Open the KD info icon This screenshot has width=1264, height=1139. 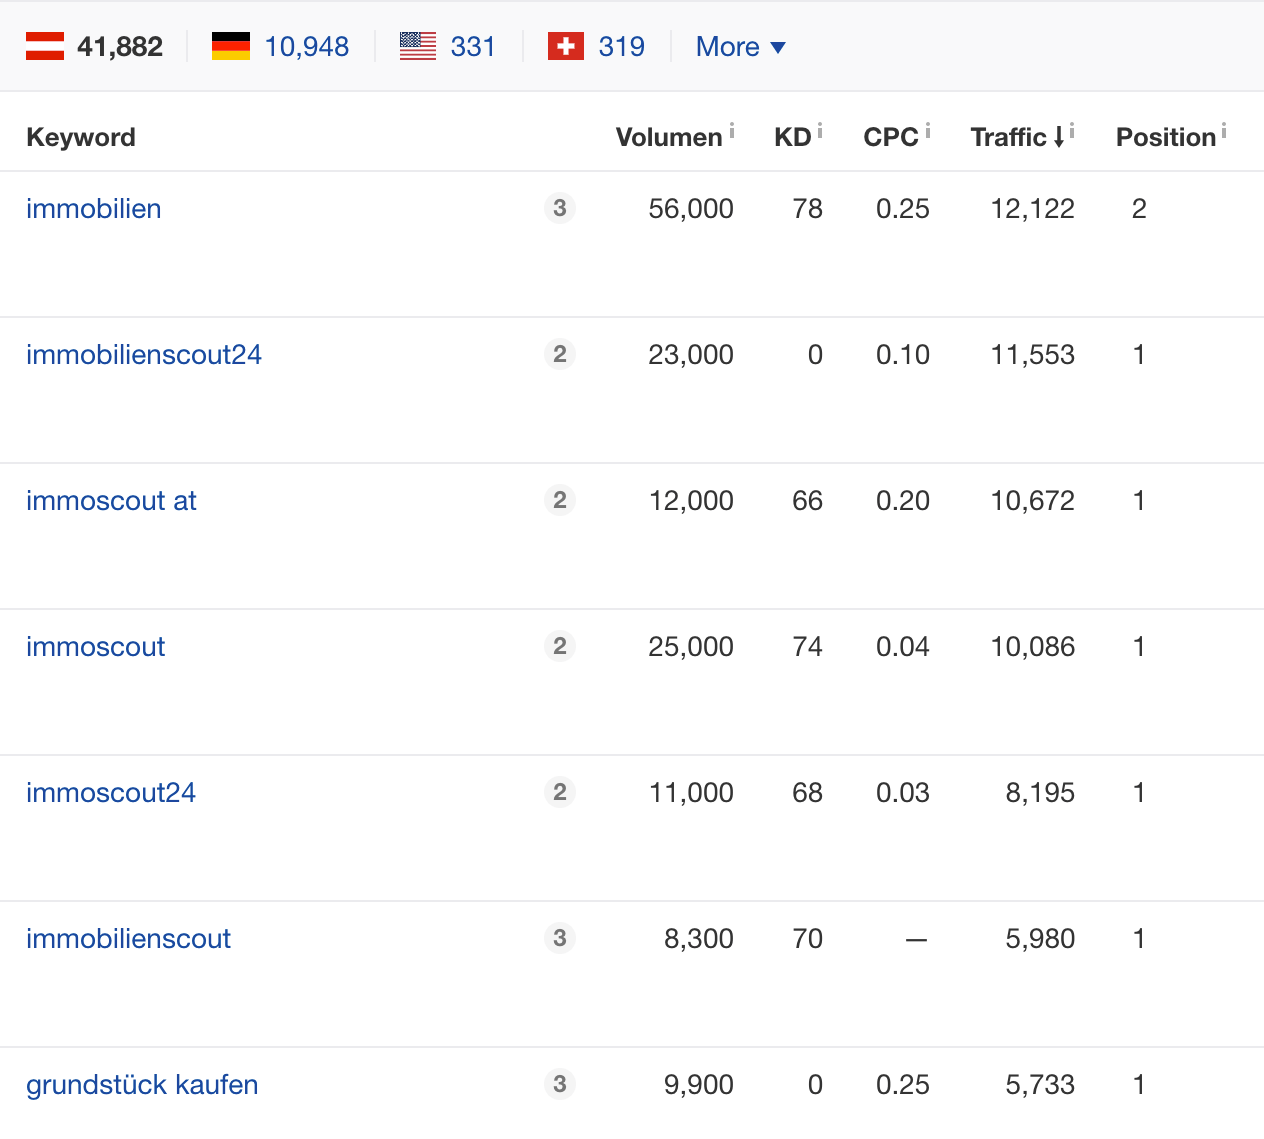pos(820,130)
